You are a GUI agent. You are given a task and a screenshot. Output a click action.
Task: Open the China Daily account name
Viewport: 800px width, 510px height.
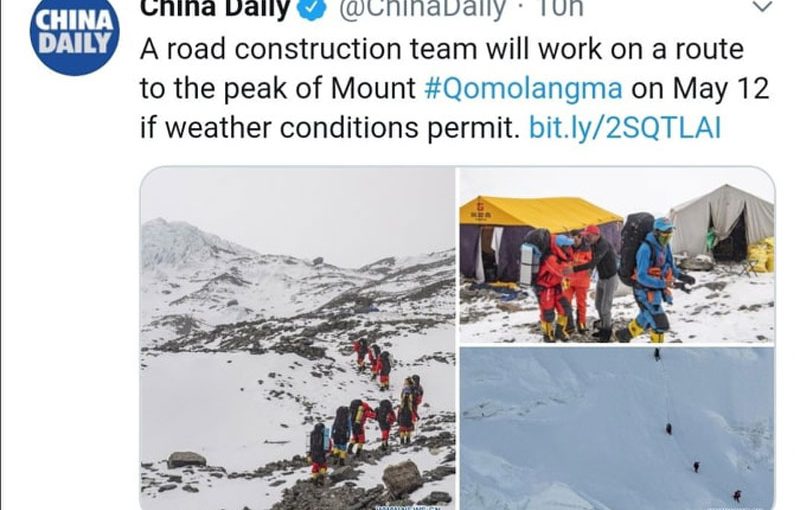[215, 8]
